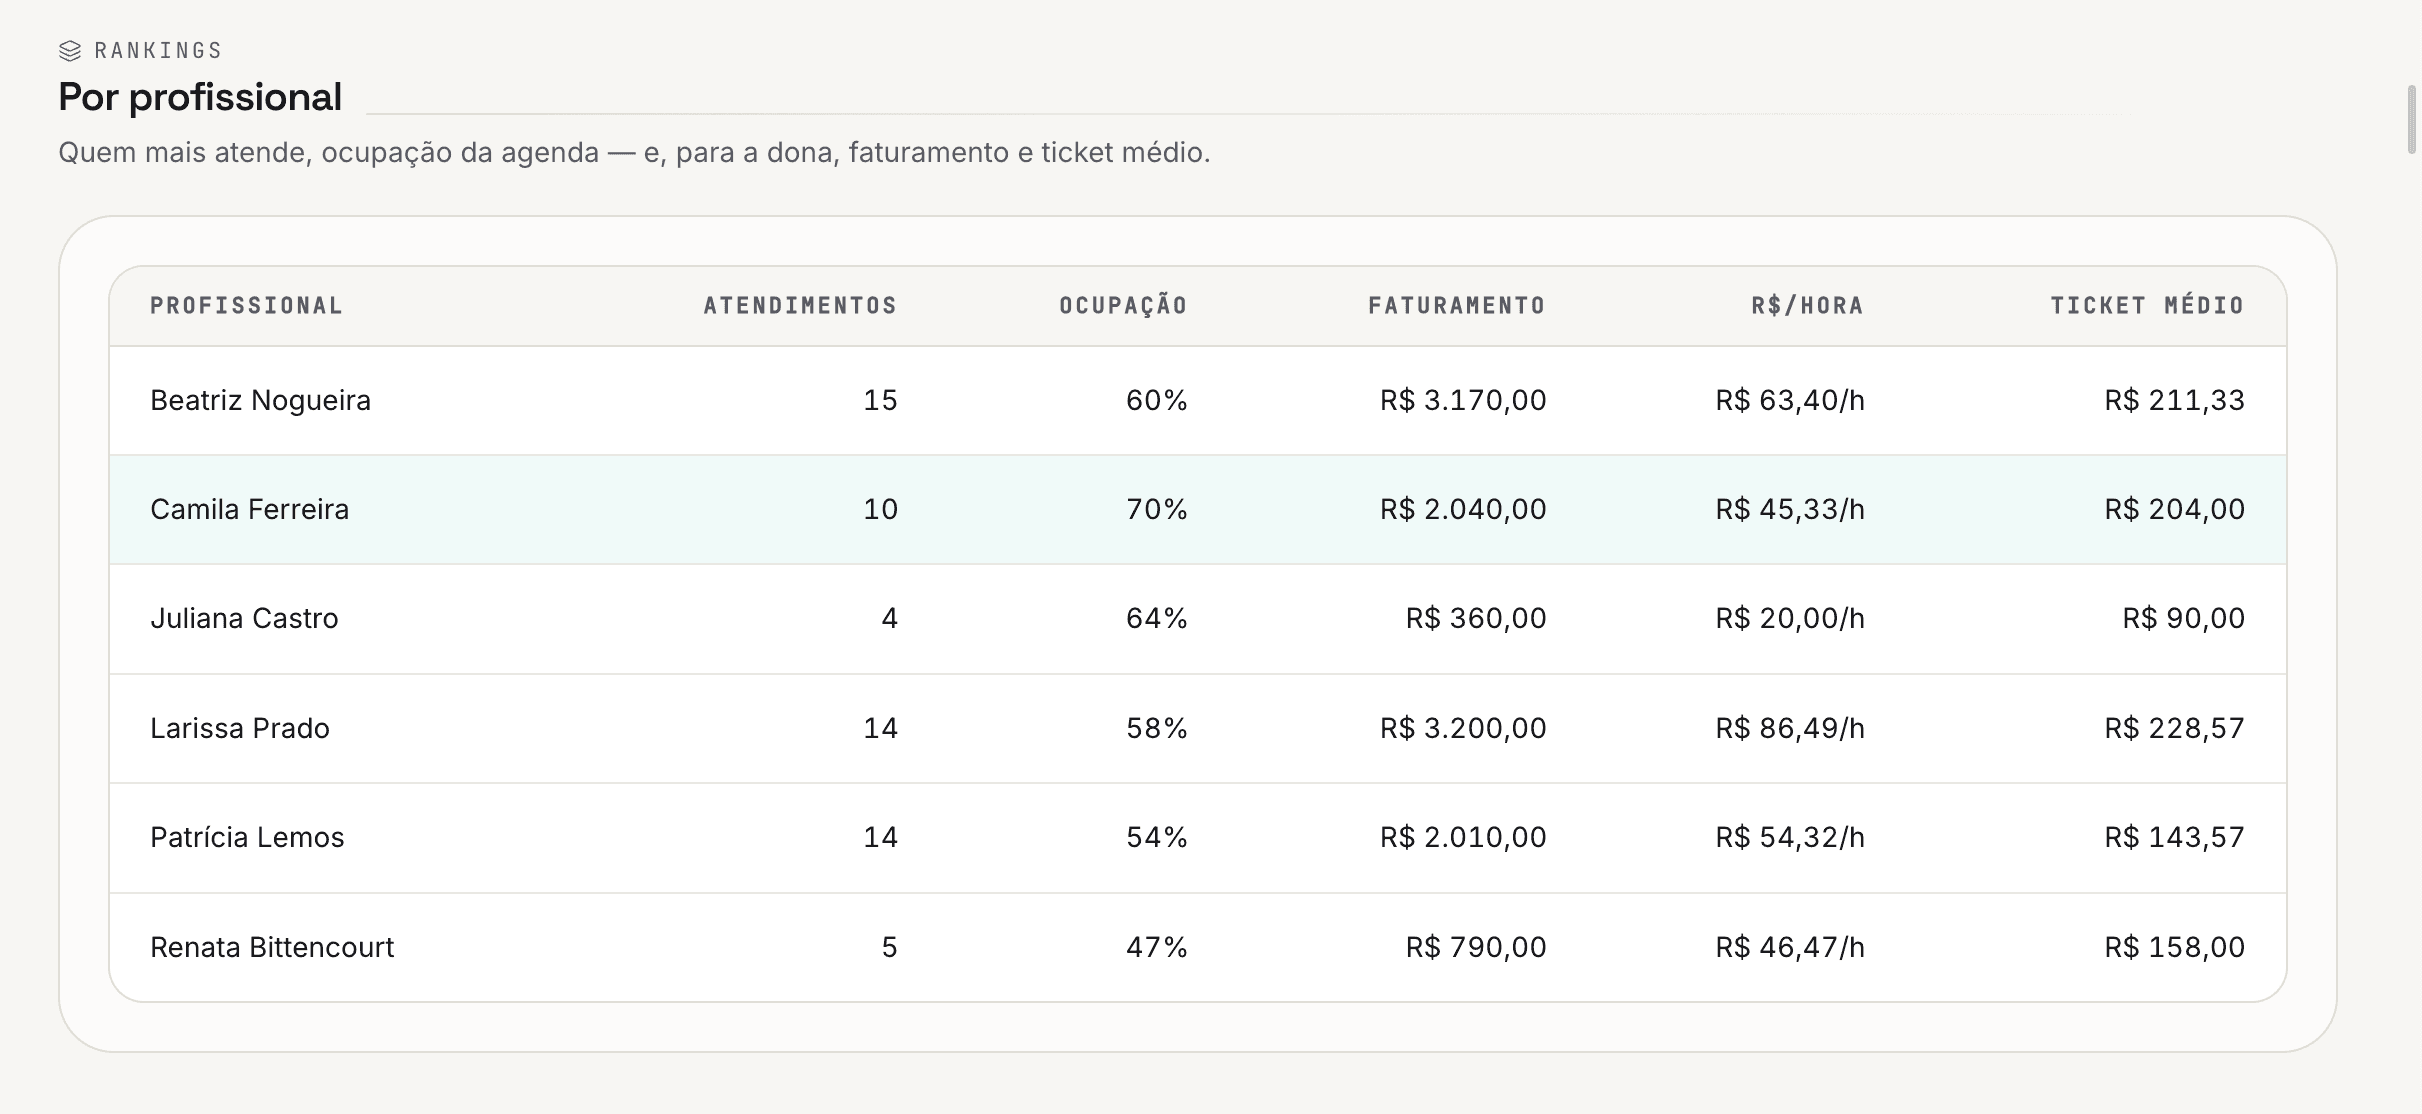Click the R$ 20,00/h value
2422x1114 pixels.
1790,619
